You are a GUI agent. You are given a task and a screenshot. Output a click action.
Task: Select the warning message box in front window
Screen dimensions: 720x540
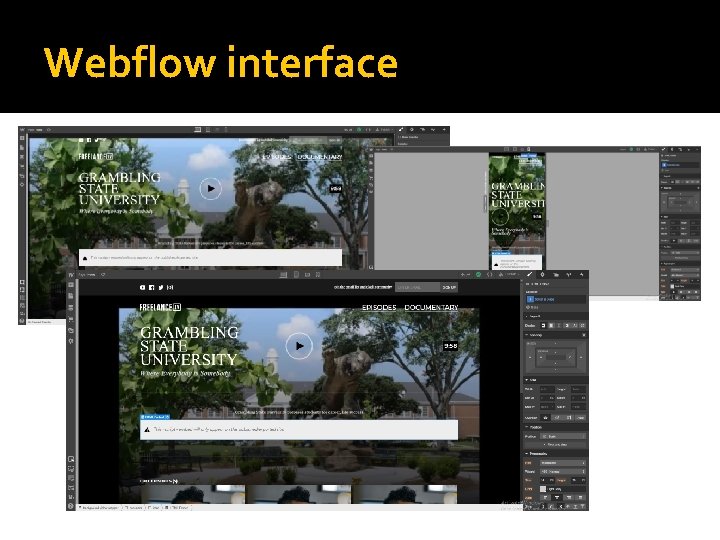(299, 430)
